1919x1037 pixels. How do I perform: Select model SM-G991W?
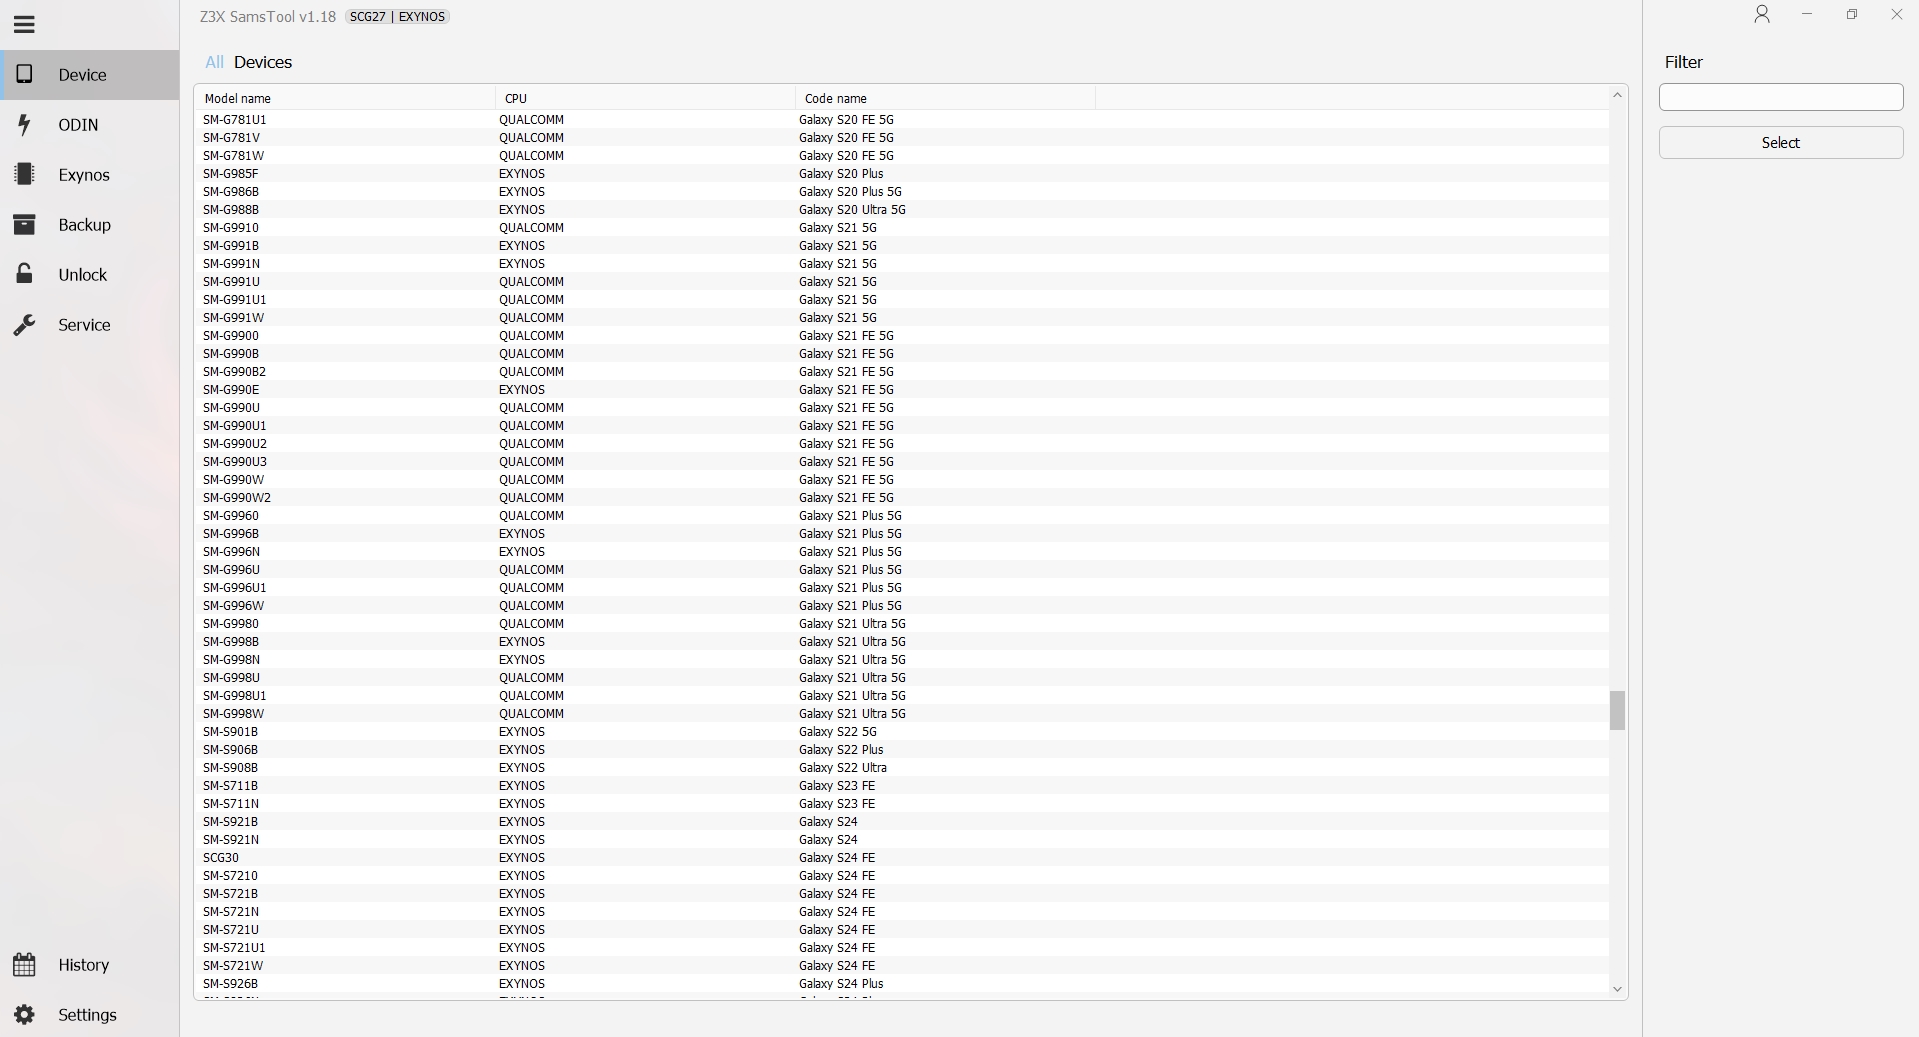coord(902,318)
